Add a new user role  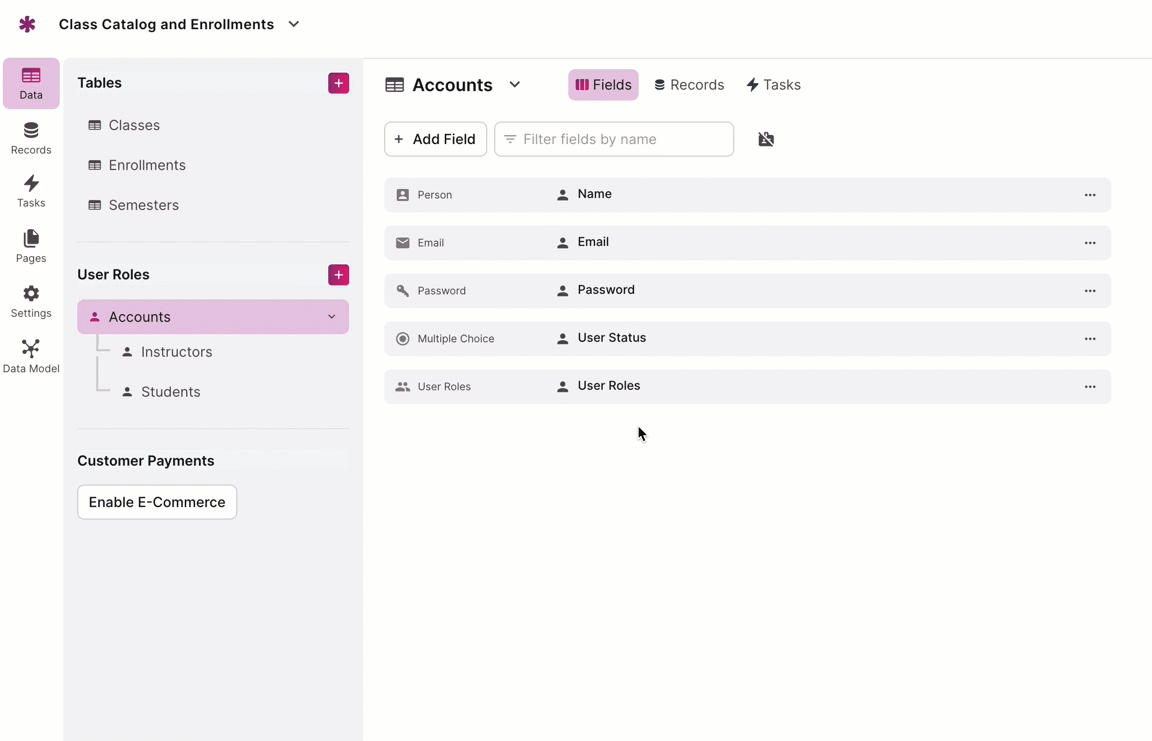pyautogui.click(x=338, y=275)
